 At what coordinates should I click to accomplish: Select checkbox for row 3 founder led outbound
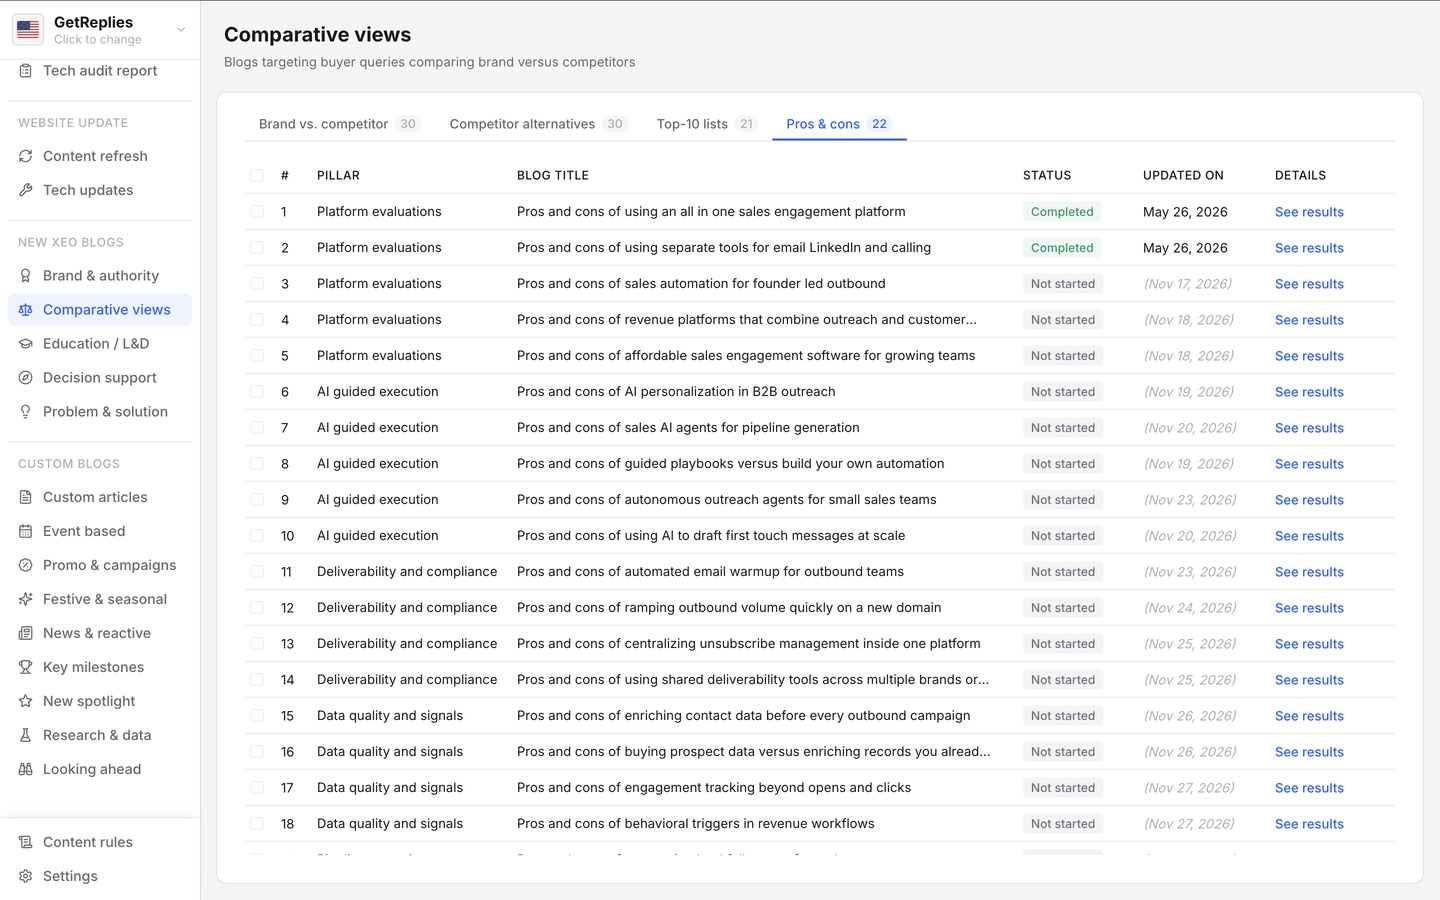point(257,284)
